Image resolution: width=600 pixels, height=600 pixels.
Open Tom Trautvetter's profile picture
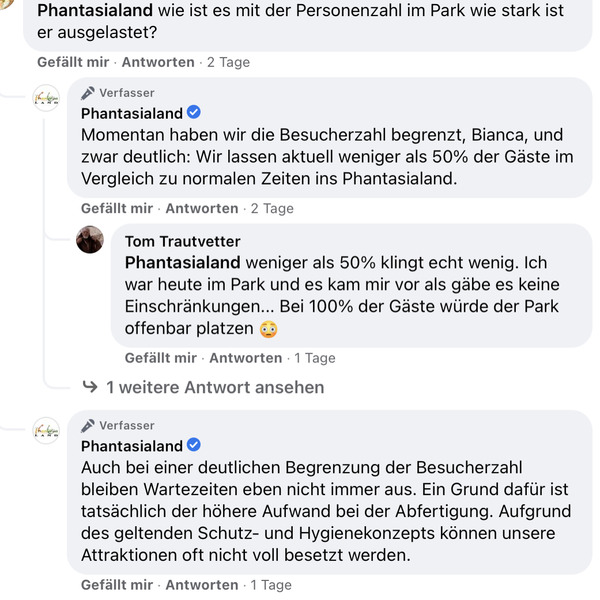[90, 240]
